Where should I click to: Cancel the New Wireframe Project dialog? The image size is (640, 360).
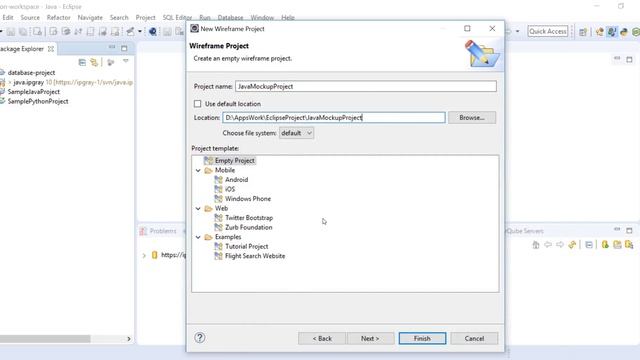(x=474, y=338)
